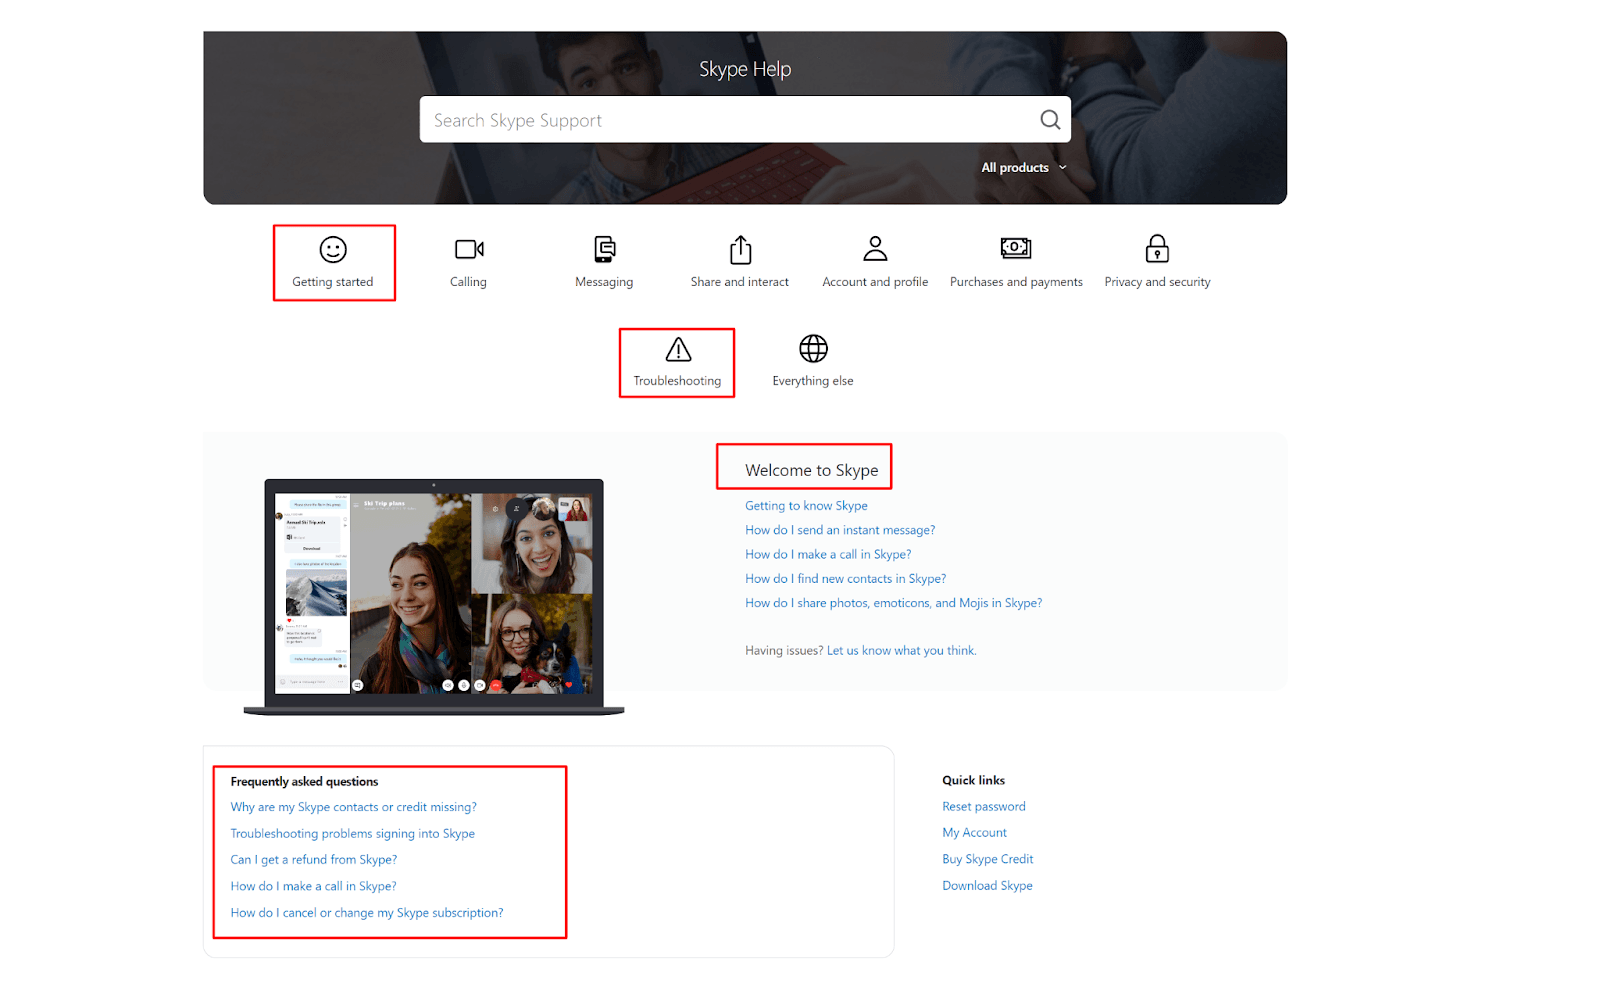
Task: Click the Account and profile icon
Action: (875, 248)
